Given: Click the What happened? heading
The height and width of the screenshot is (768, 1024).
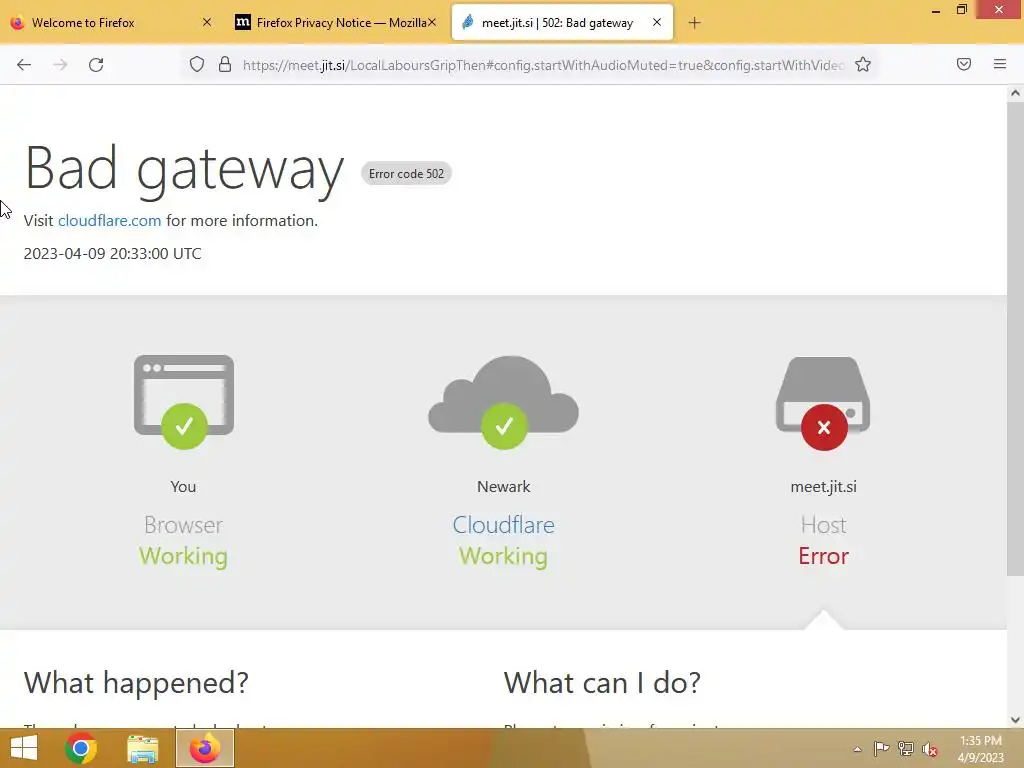Looking at the screenshot, I should [x=136, y=682].
